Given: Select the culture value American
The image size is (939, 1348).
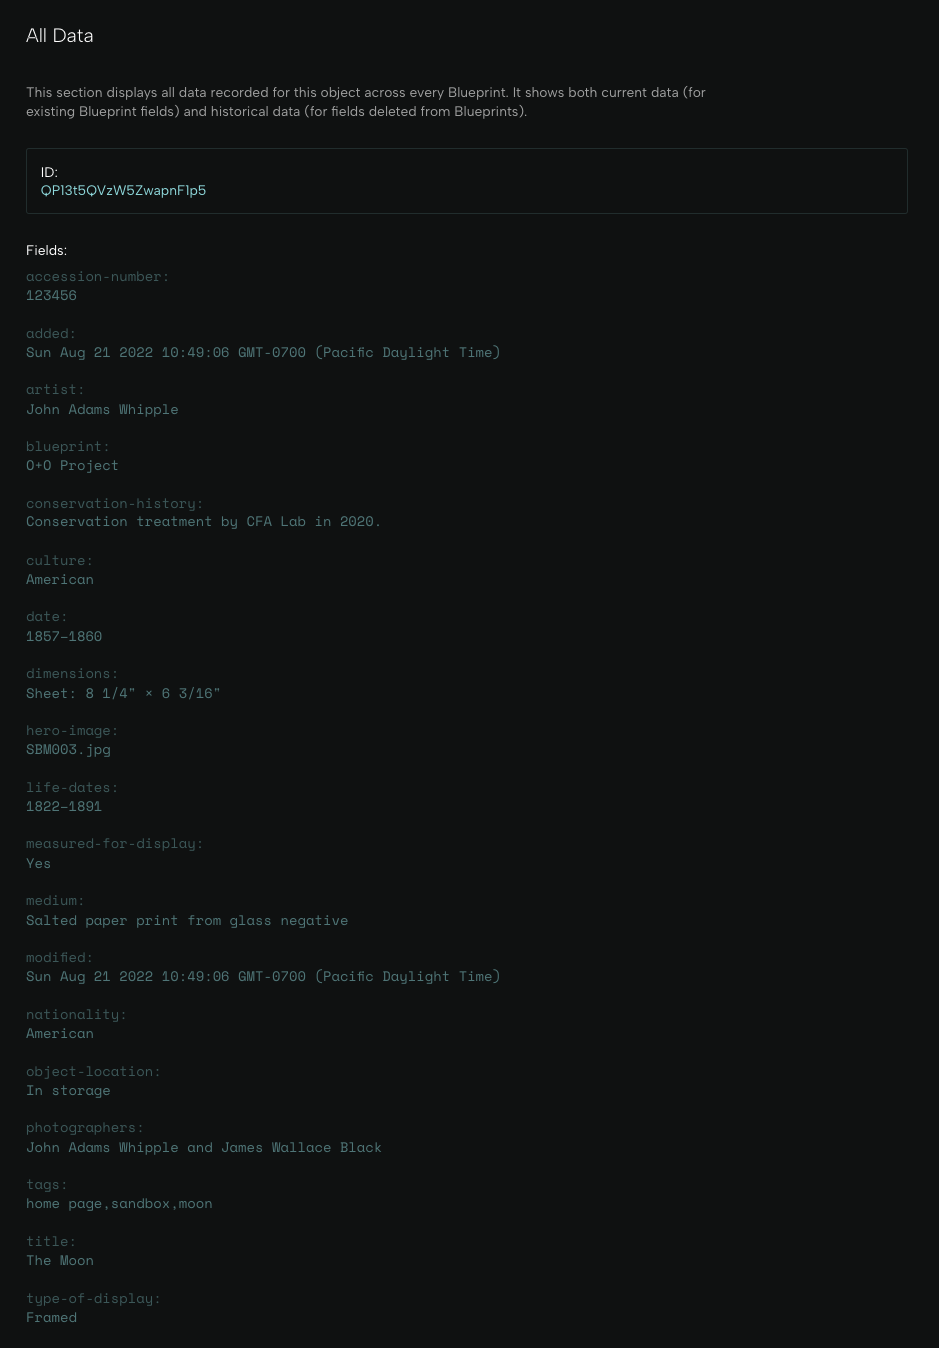Looking at the screenshot, I should [60, 579].
